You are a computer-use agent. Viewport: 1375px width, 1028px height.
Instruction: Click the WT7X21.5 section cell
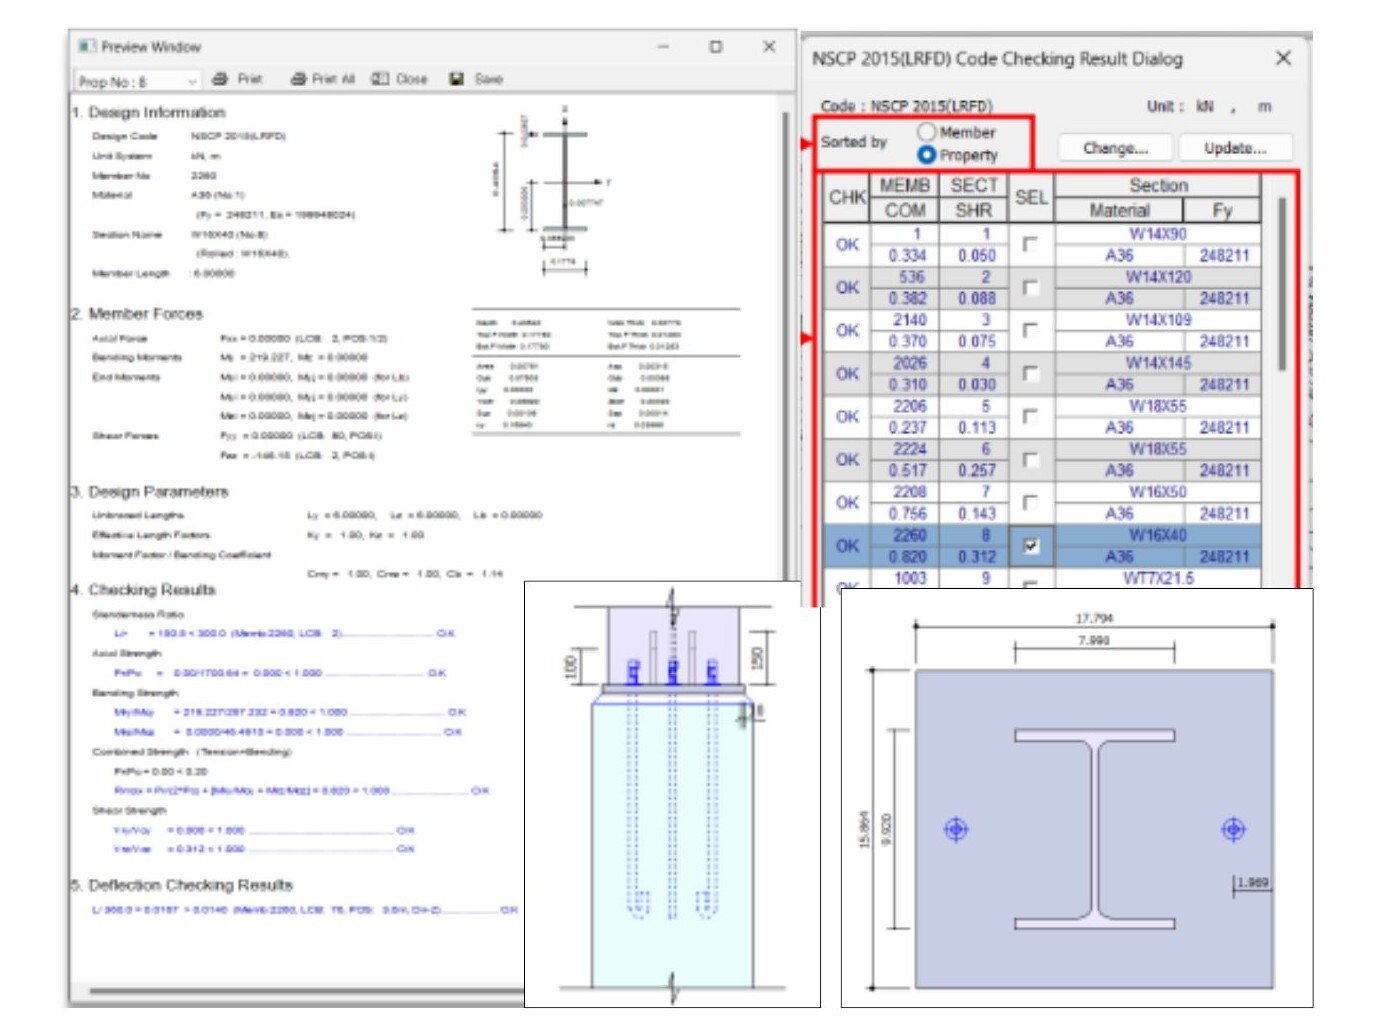(x=1158, y=578)
